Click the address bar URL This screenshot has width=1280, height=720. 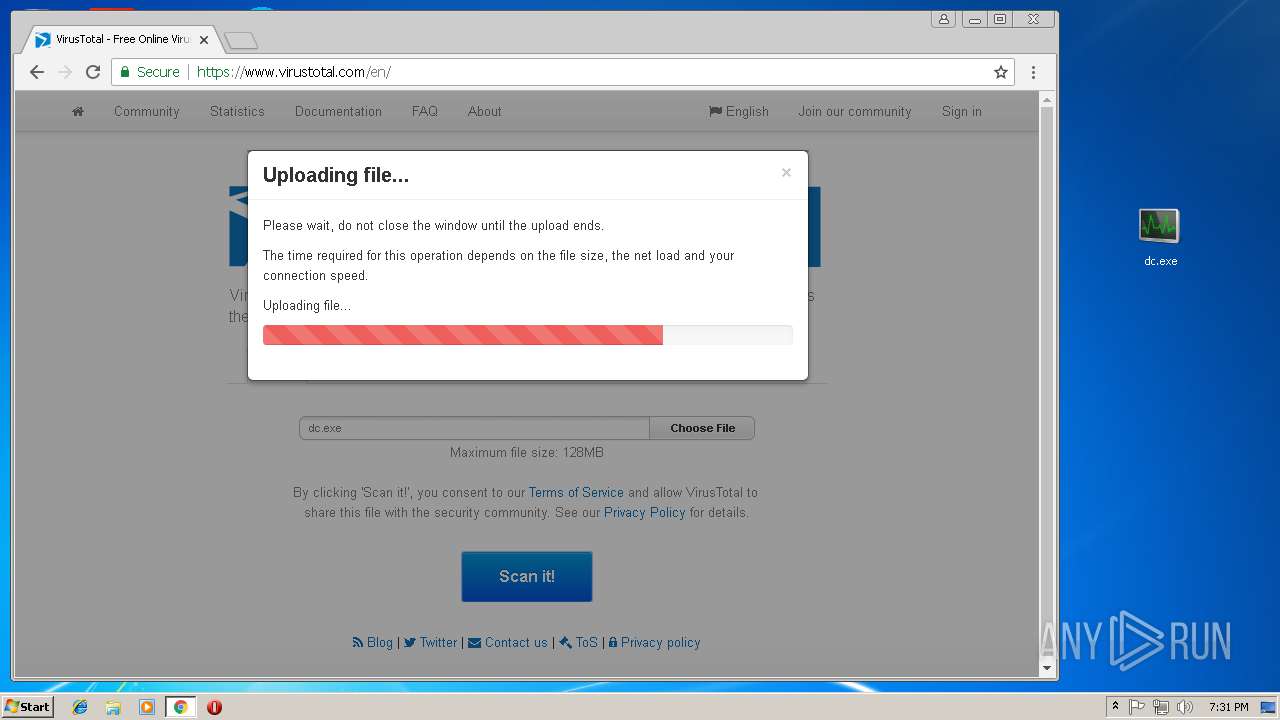coord(294,72)
